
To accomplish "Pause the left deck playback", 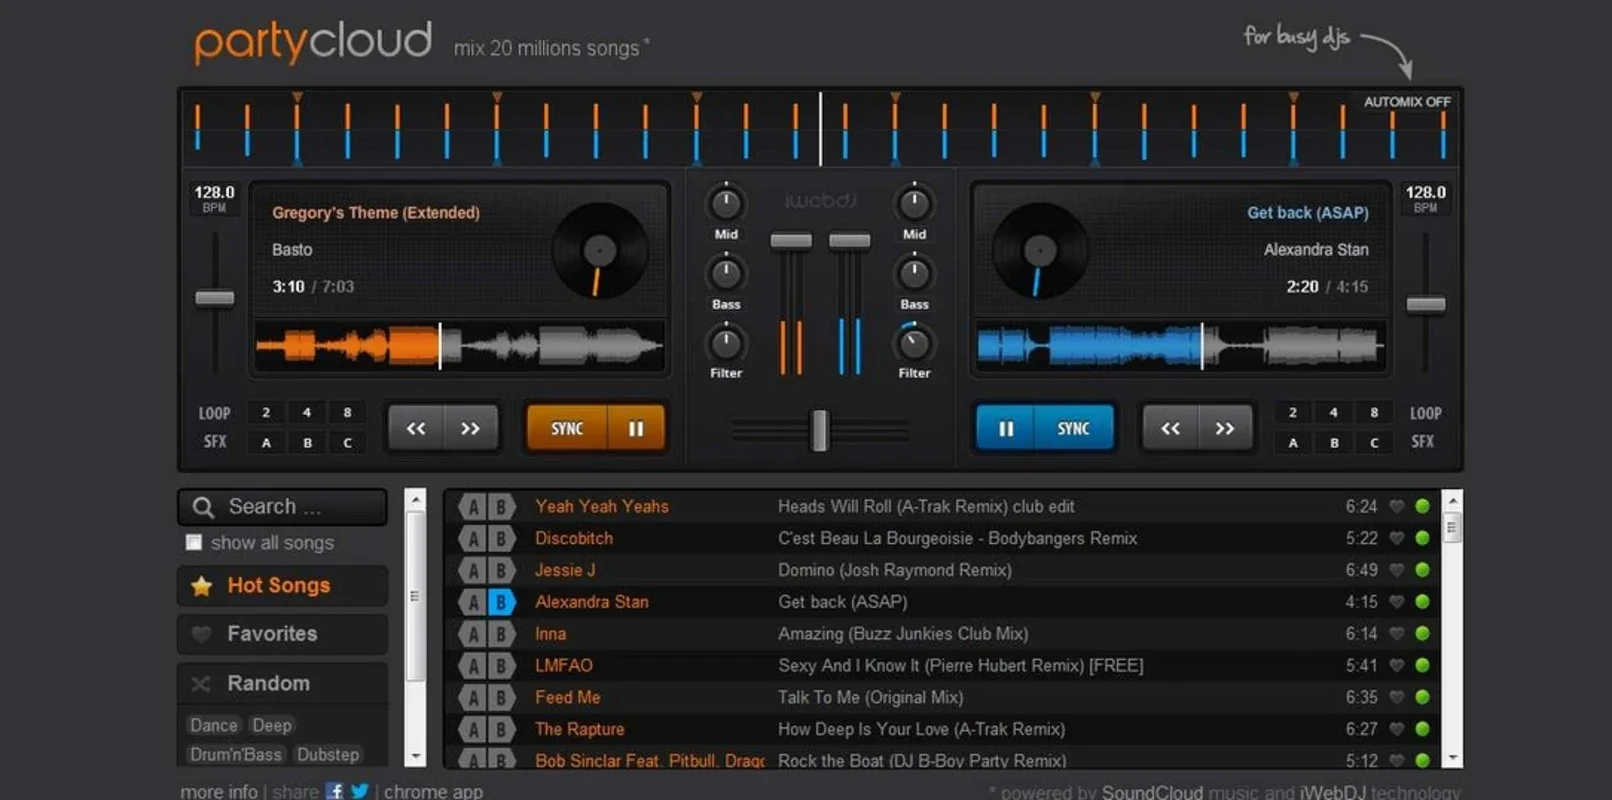I will point(636,428).
